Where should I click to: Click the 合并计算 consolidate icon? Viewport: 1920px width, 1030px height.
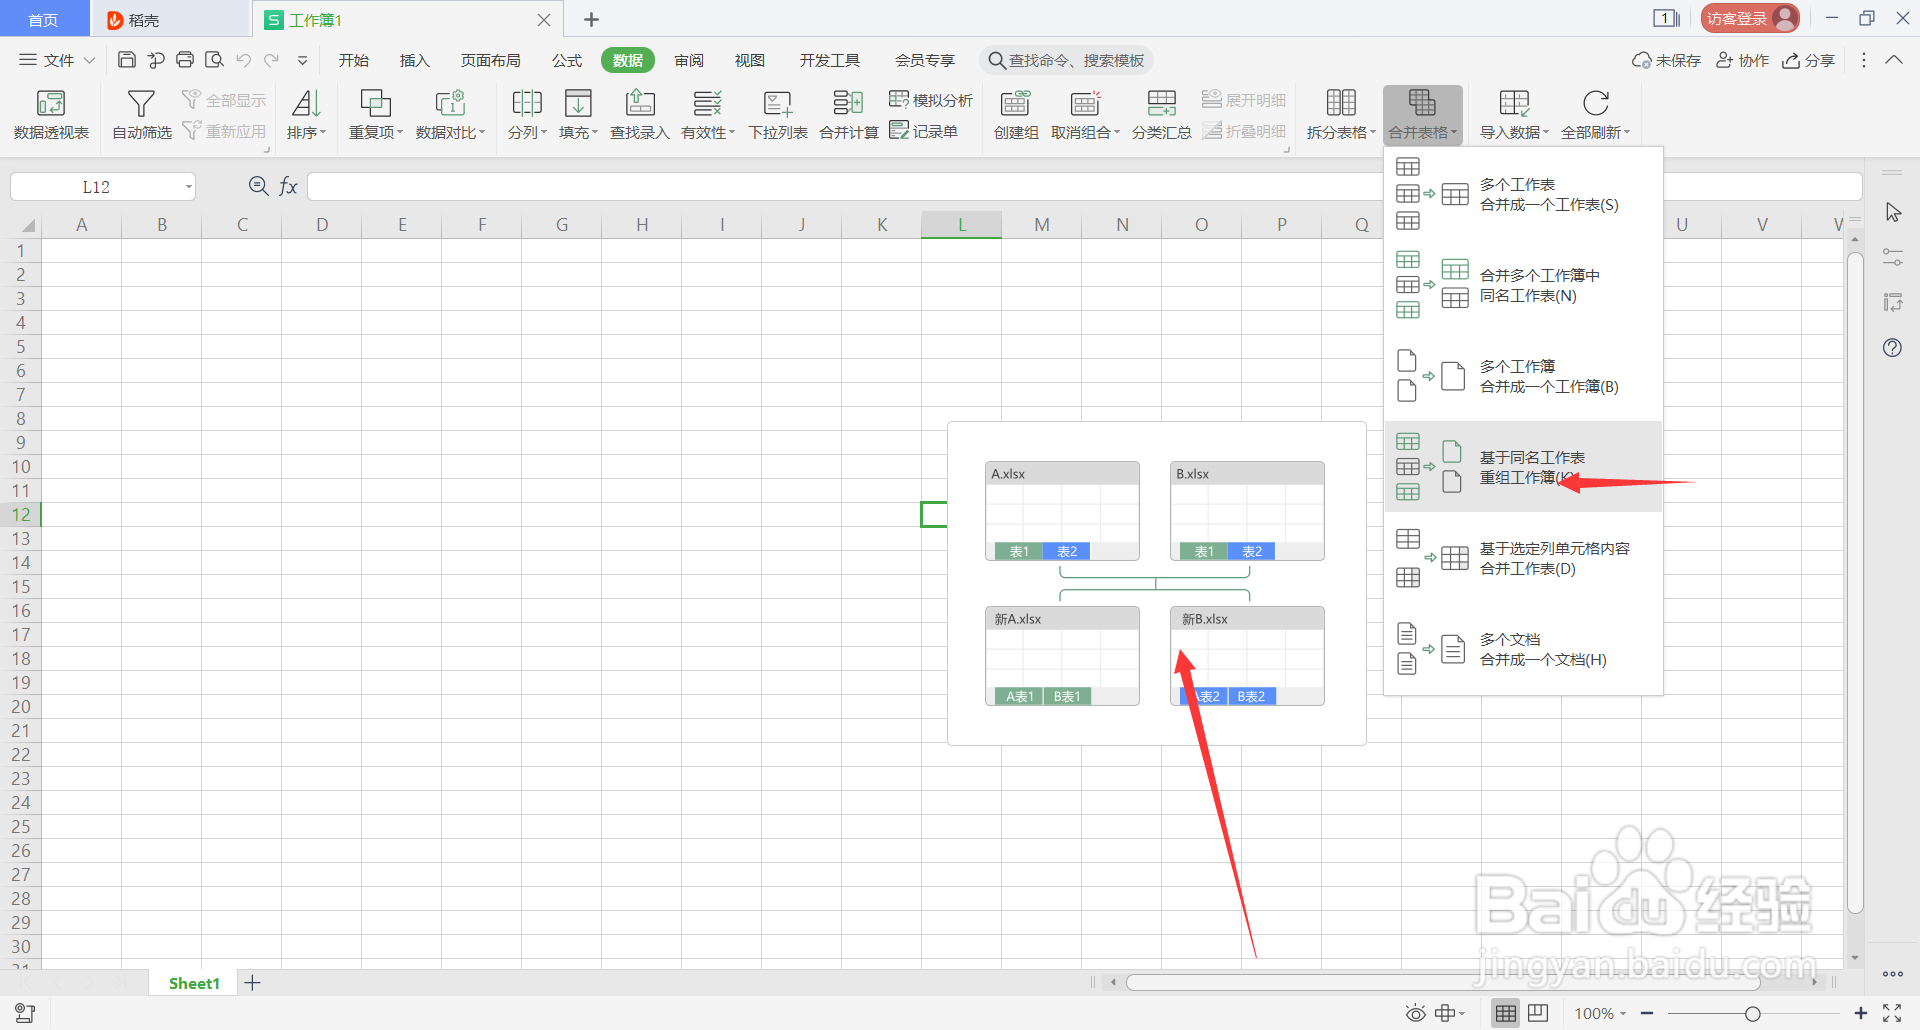[848, 103]
